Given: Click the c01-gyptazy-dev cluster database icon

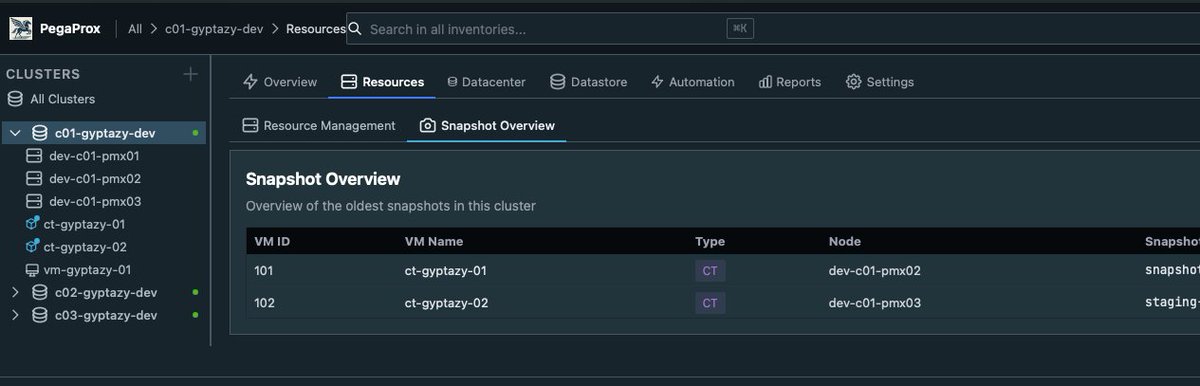Looking at the screenshot, I should 40,133.
